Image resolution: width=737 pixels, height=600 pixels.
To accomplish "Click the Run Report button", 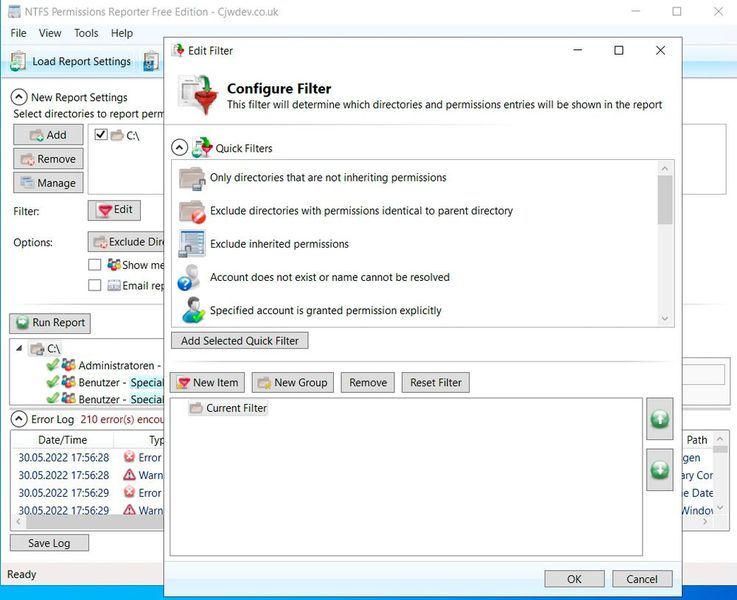I will click(x=50, y=323).
